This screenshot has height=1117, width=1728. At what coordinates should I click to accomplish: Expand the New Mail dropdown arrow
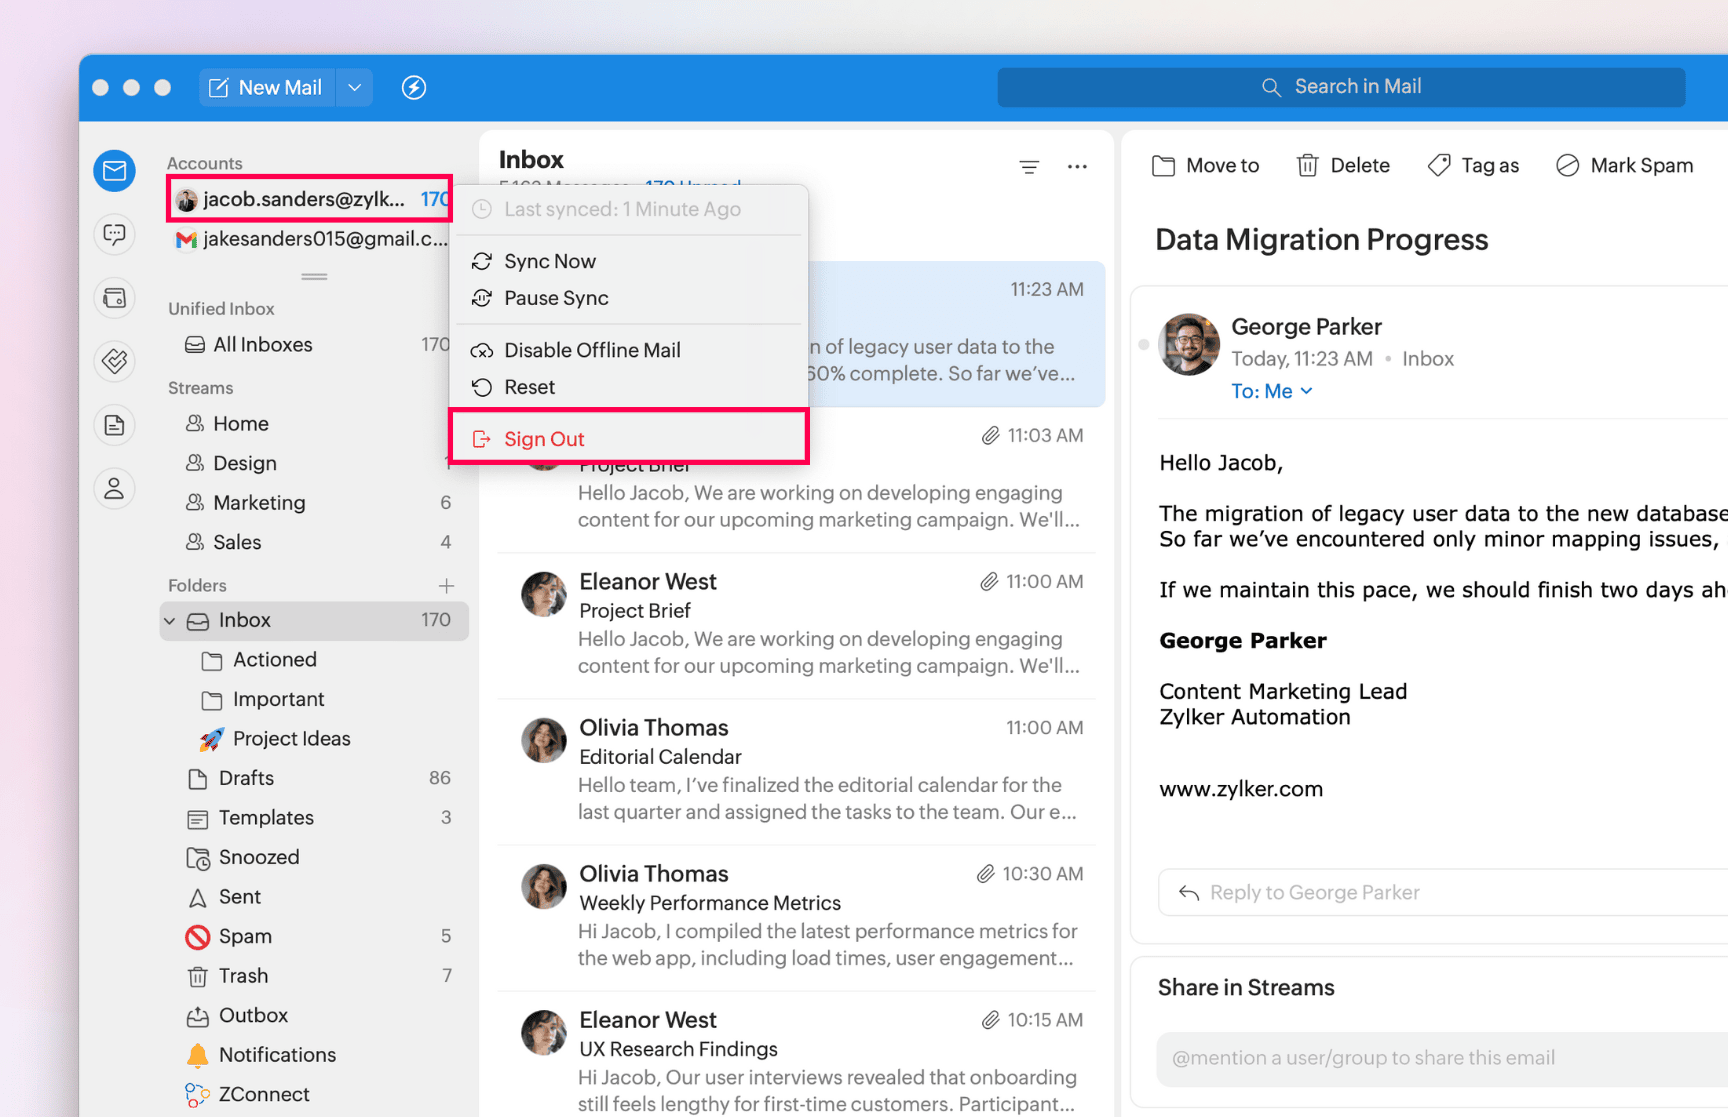click(x=355, y=88)
